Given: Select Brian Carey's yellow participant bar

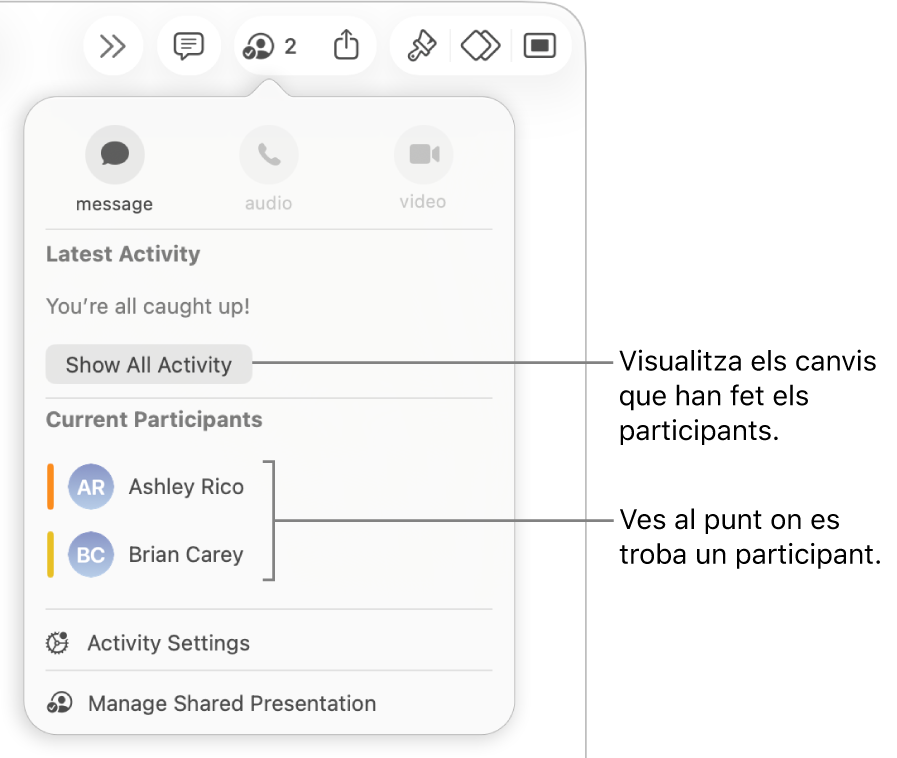Looking at the screenshot, I should pos(49,555).
